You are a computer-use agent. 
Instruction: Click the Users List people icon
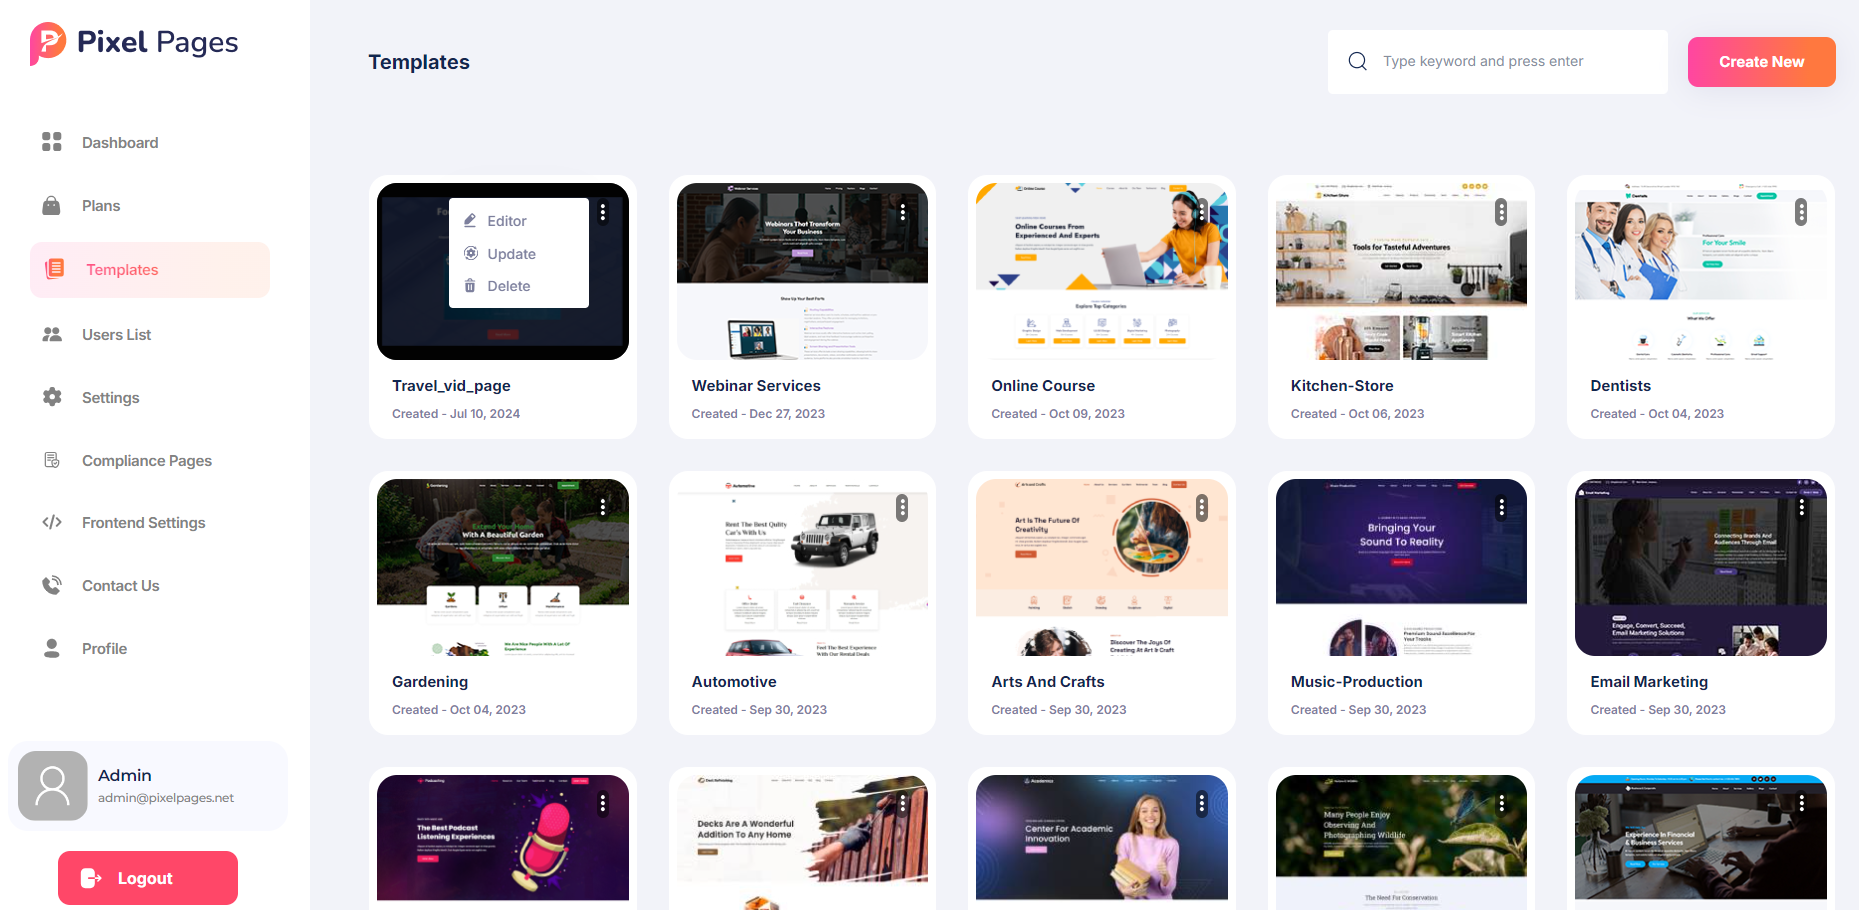52,334
